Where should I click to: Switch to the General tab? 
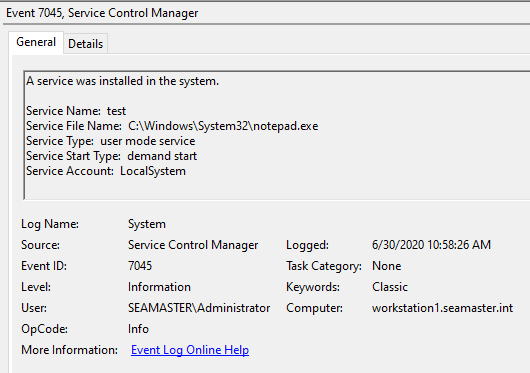(36, 43)
